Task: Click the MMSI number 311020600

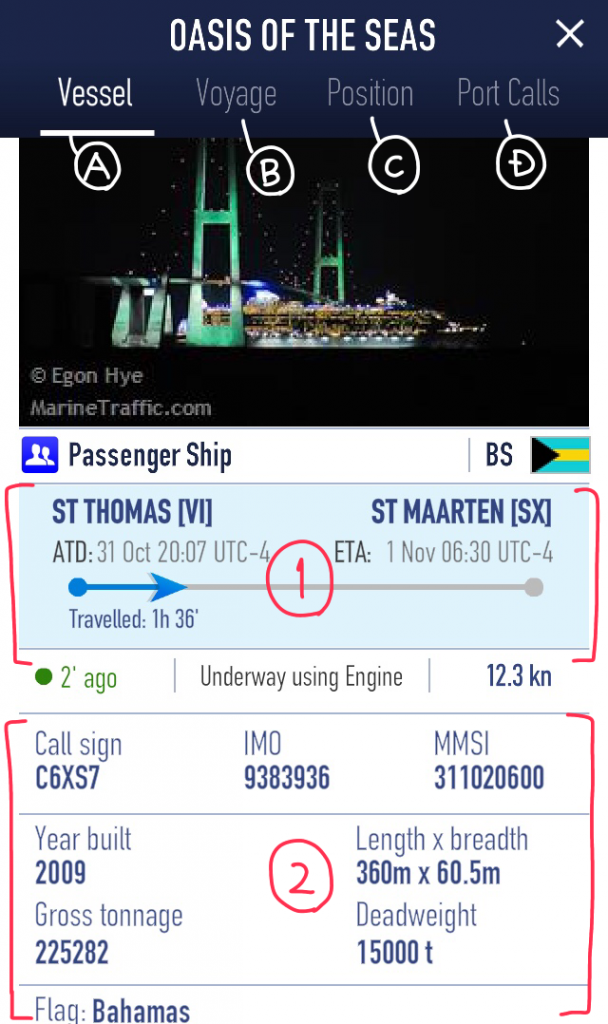Action: coord(489,778)
